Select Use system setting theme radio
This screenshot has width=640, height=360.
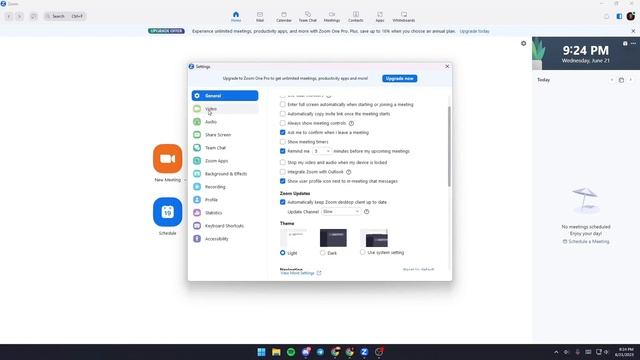click(x=362, y=252)
